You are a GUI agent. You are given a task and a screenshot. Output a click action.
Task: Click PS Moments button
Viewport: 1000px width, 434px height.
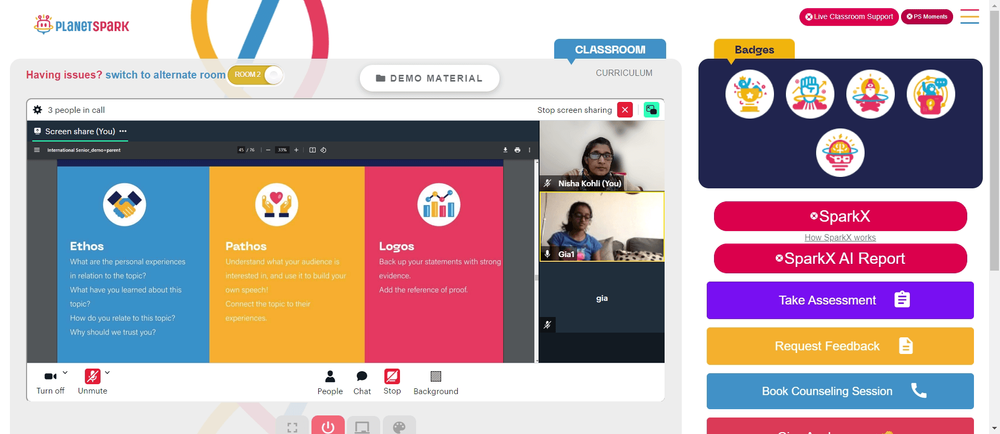(x=927, y=17)
